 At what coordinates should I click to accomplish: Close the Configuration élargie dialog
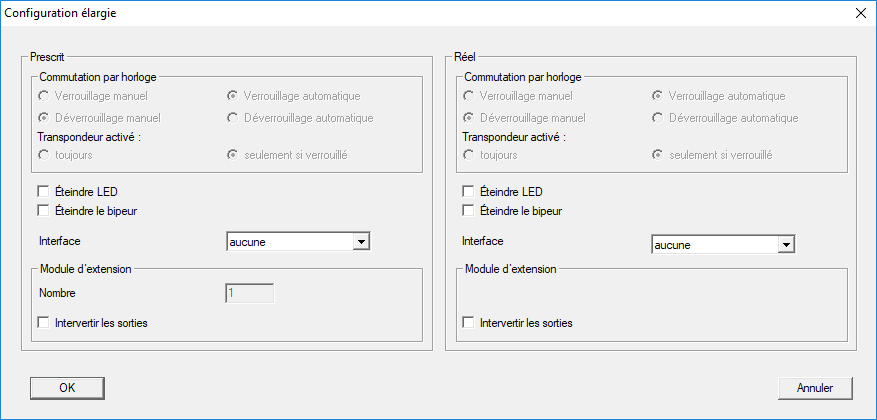tap(859, 13)
